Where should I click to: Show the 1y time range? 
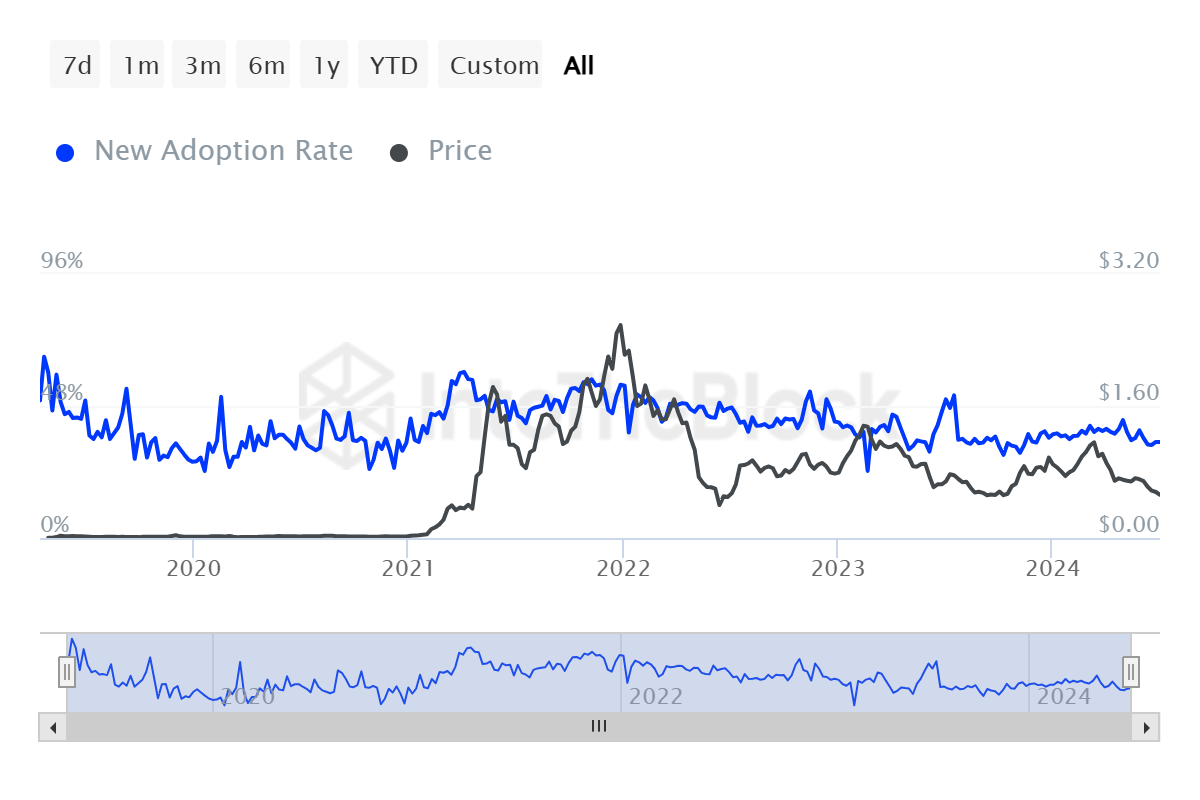(x=324, y=66)
